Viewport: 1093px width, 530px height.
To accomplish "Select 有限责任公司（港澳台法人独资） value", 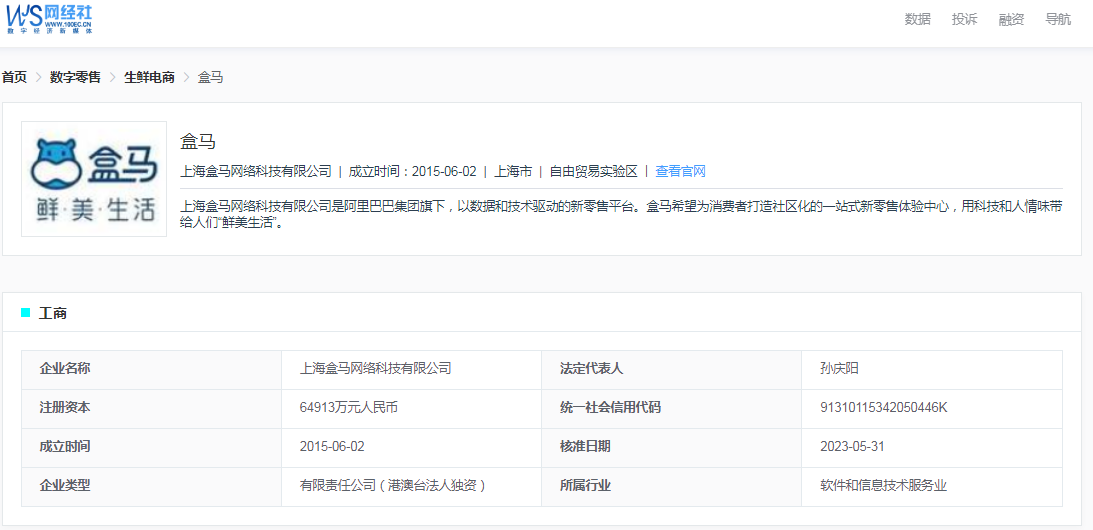I will pos(392,486).
